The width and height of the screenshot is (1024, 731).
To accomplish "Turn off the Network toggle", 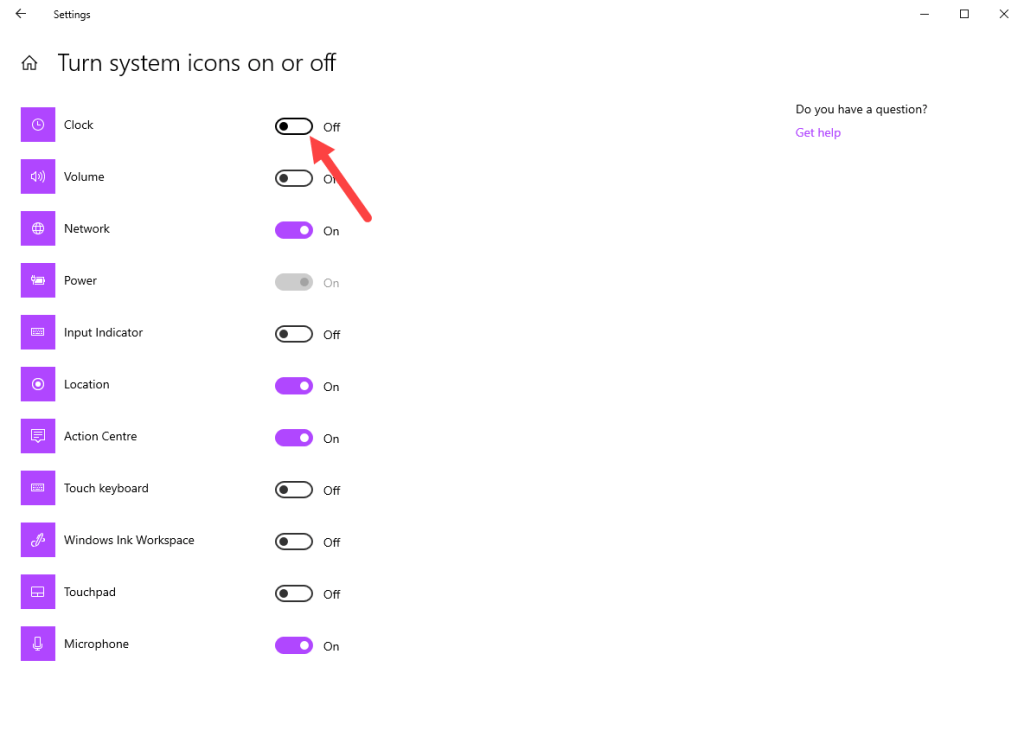I will click(294, 230).
